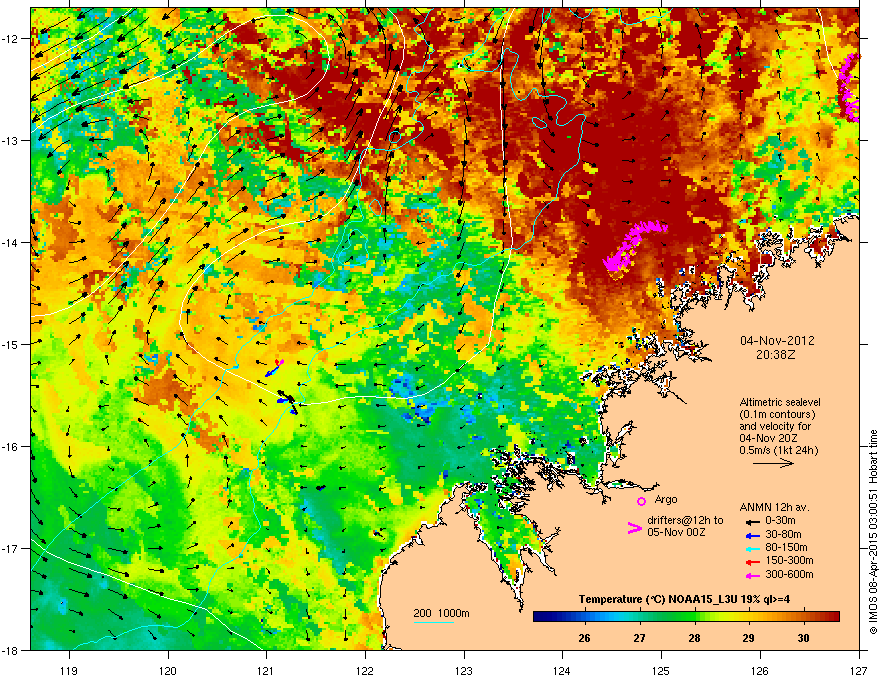Click the time label 20:38Z
The width and height of the screenshot is (880, 680).
pos(776,355)
